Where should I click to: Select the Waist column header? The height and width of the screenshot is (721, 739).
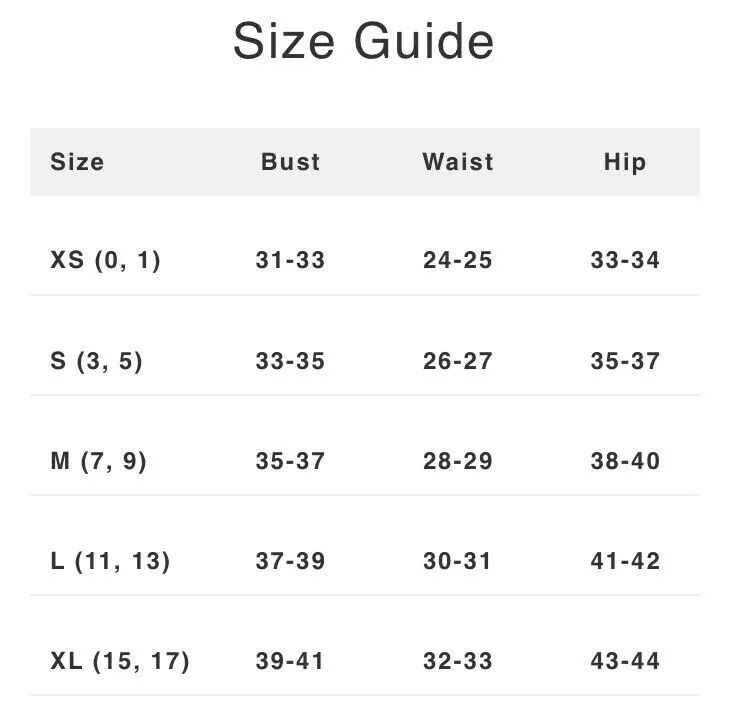pos(458,162)
